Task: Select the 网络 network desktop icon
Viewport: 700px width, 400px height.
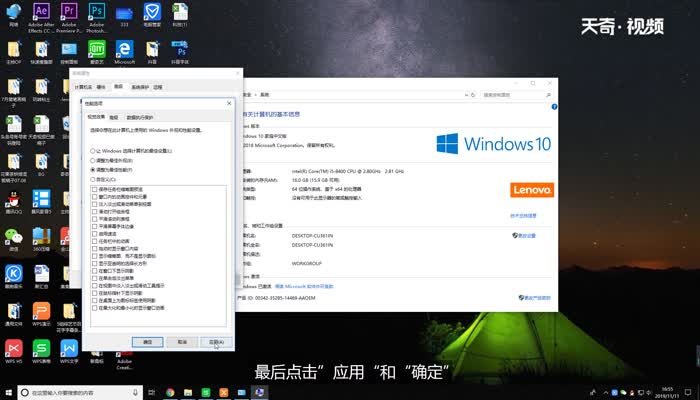Action: 14,15
